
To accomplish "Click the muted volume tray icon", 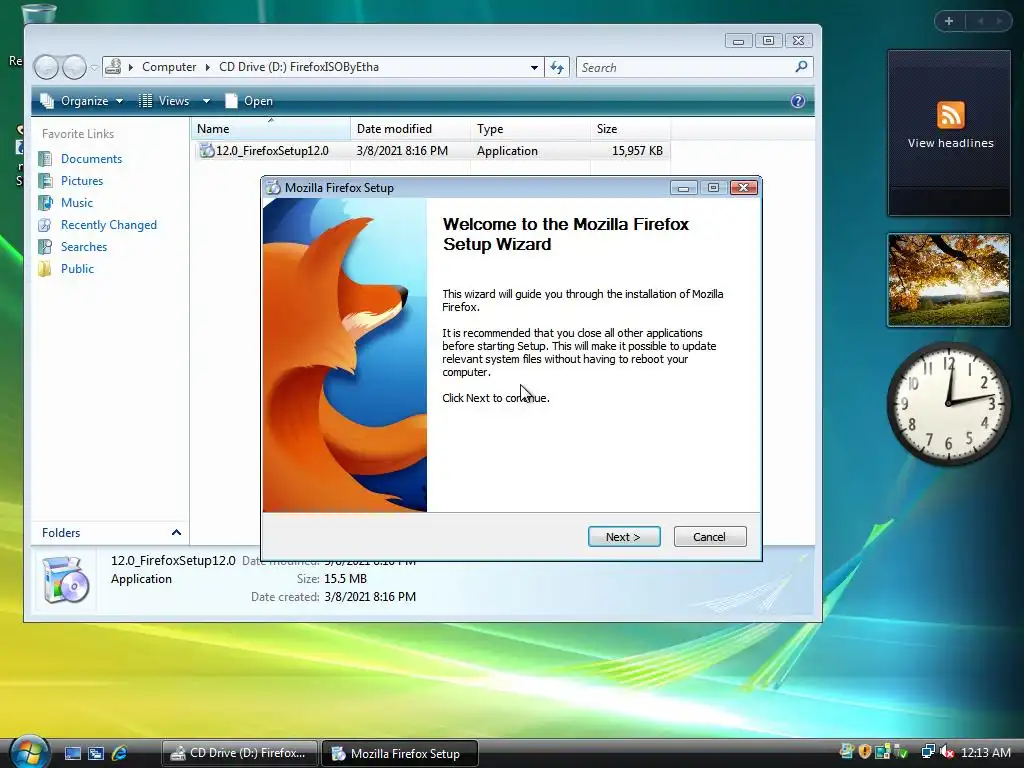I will (x=947, y=752).
